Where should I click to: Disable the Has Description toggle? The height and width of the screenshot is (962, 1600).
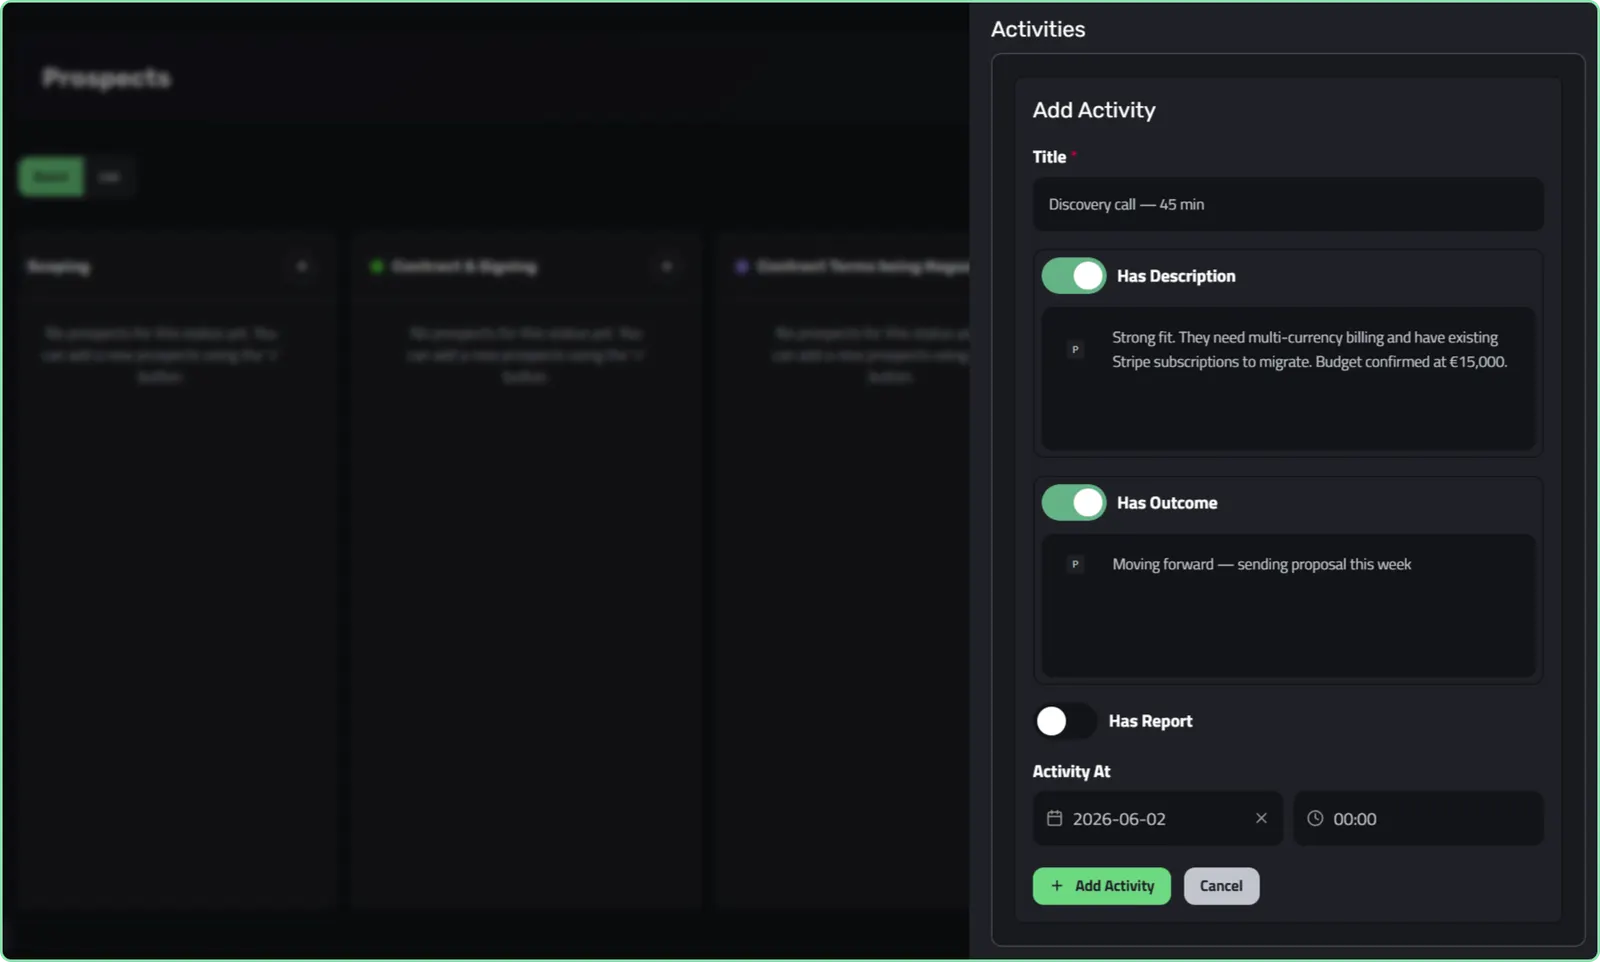click(1074, 276)
